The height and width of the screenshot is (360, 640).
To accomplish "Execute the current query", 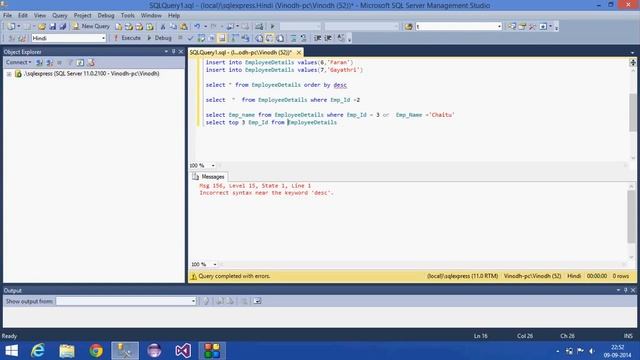I will [127, 38].
